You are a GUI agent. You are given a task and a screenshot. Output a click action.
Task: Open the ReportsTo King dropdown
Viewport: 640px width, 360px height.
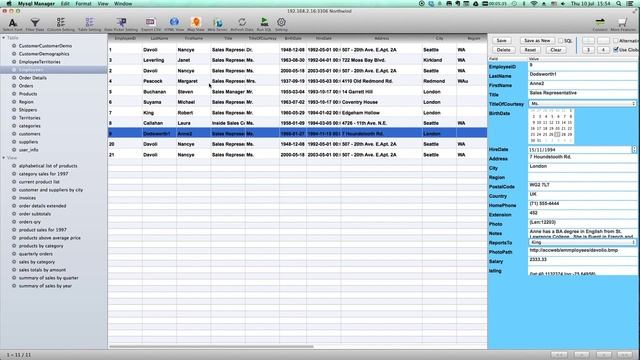pos(582,242)
